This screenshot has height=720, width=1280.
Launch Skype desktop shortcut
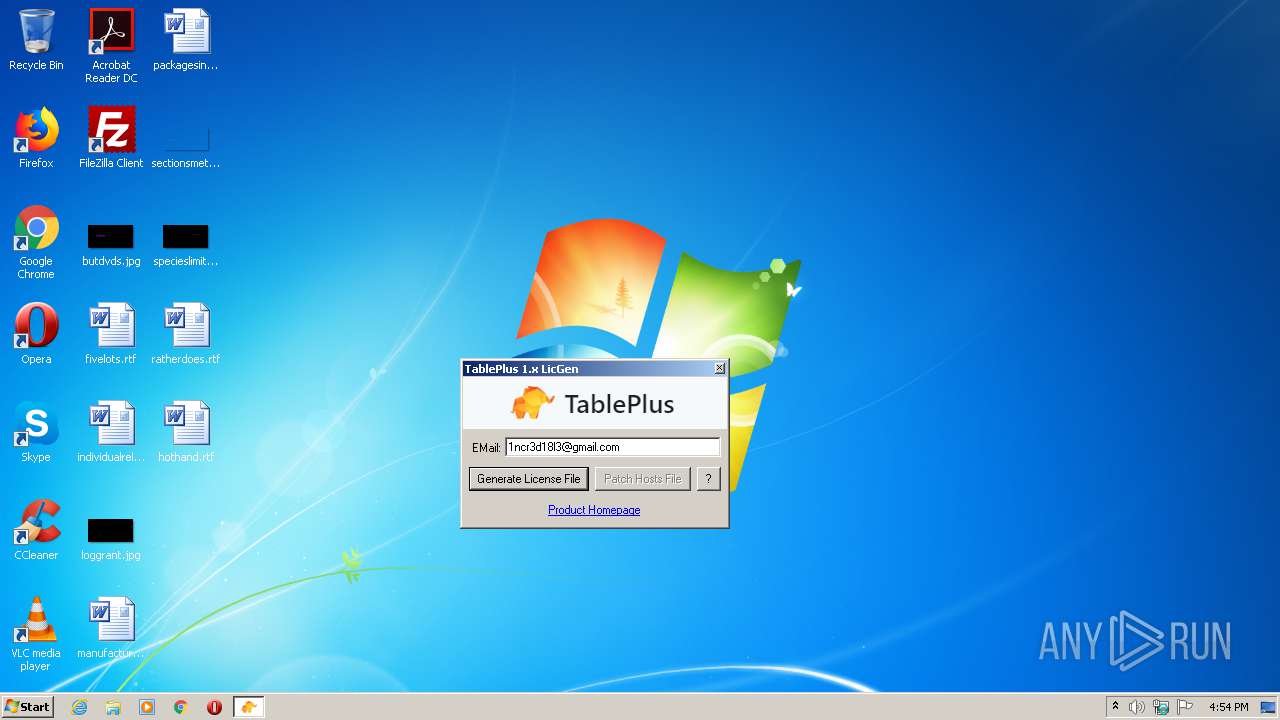pos(36,432)
